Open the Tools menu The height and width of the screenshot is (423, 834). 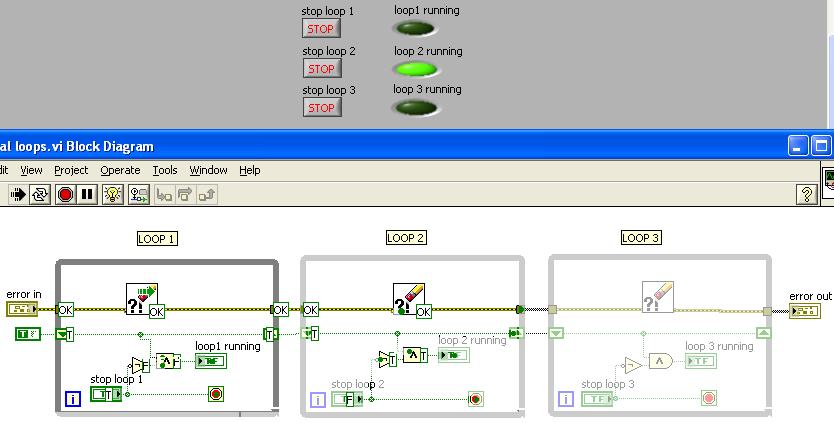pyautogui.click(x=165, y=170)
